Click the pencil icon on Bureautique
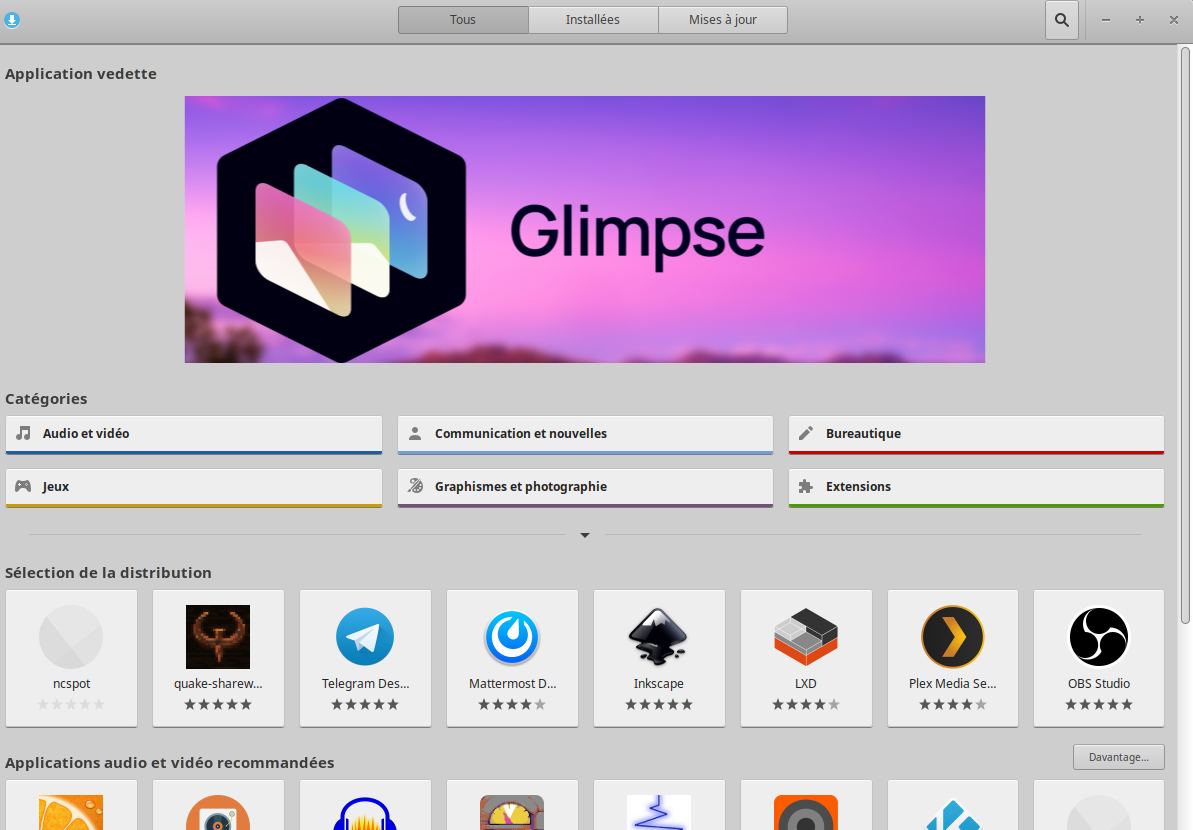Screen dimensions: 1193x830 [806, 433]
